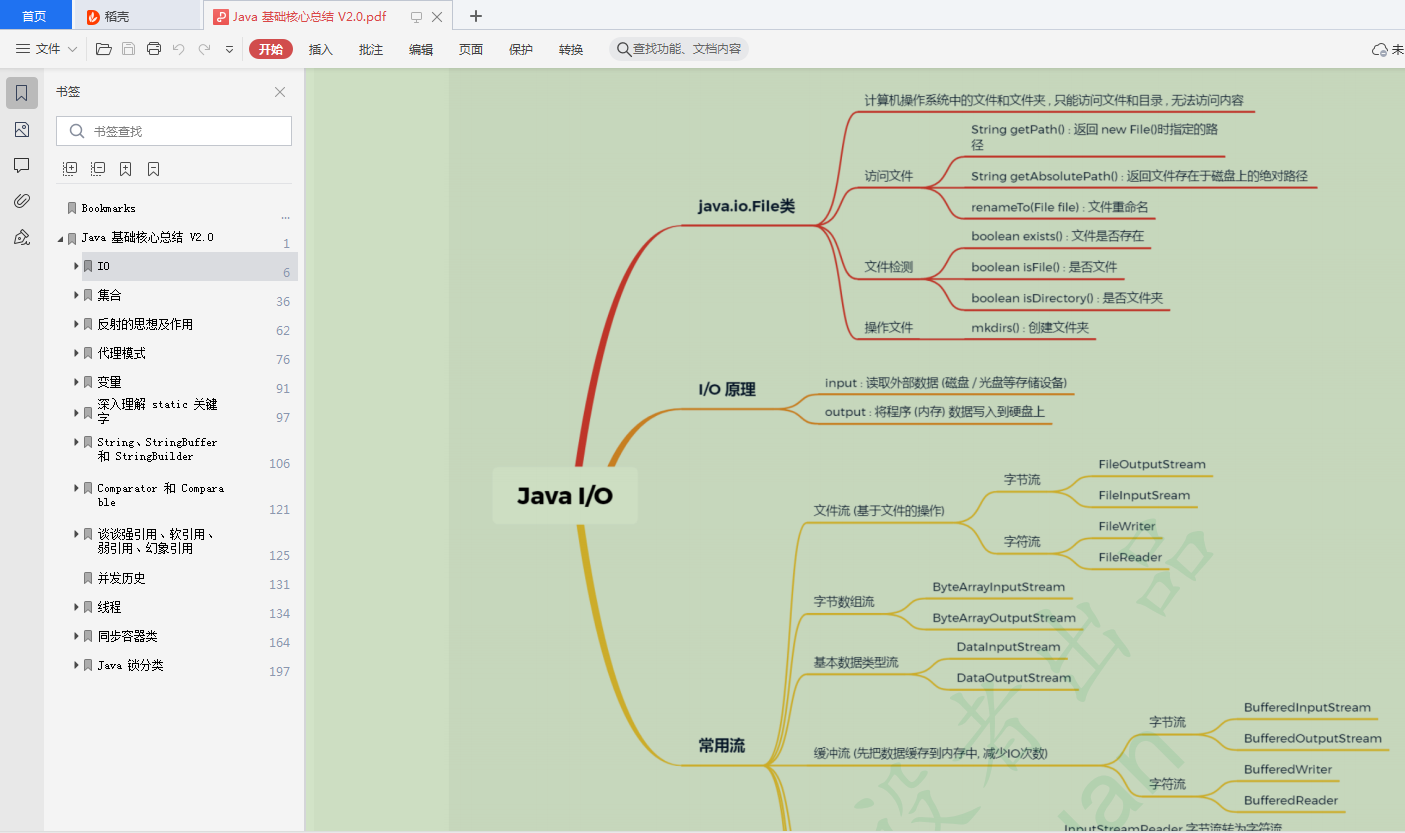The height and width of the screenshot is (833, 1405).
Task: Open the page thumbnails panel
Action: click(x=21, y=129)
